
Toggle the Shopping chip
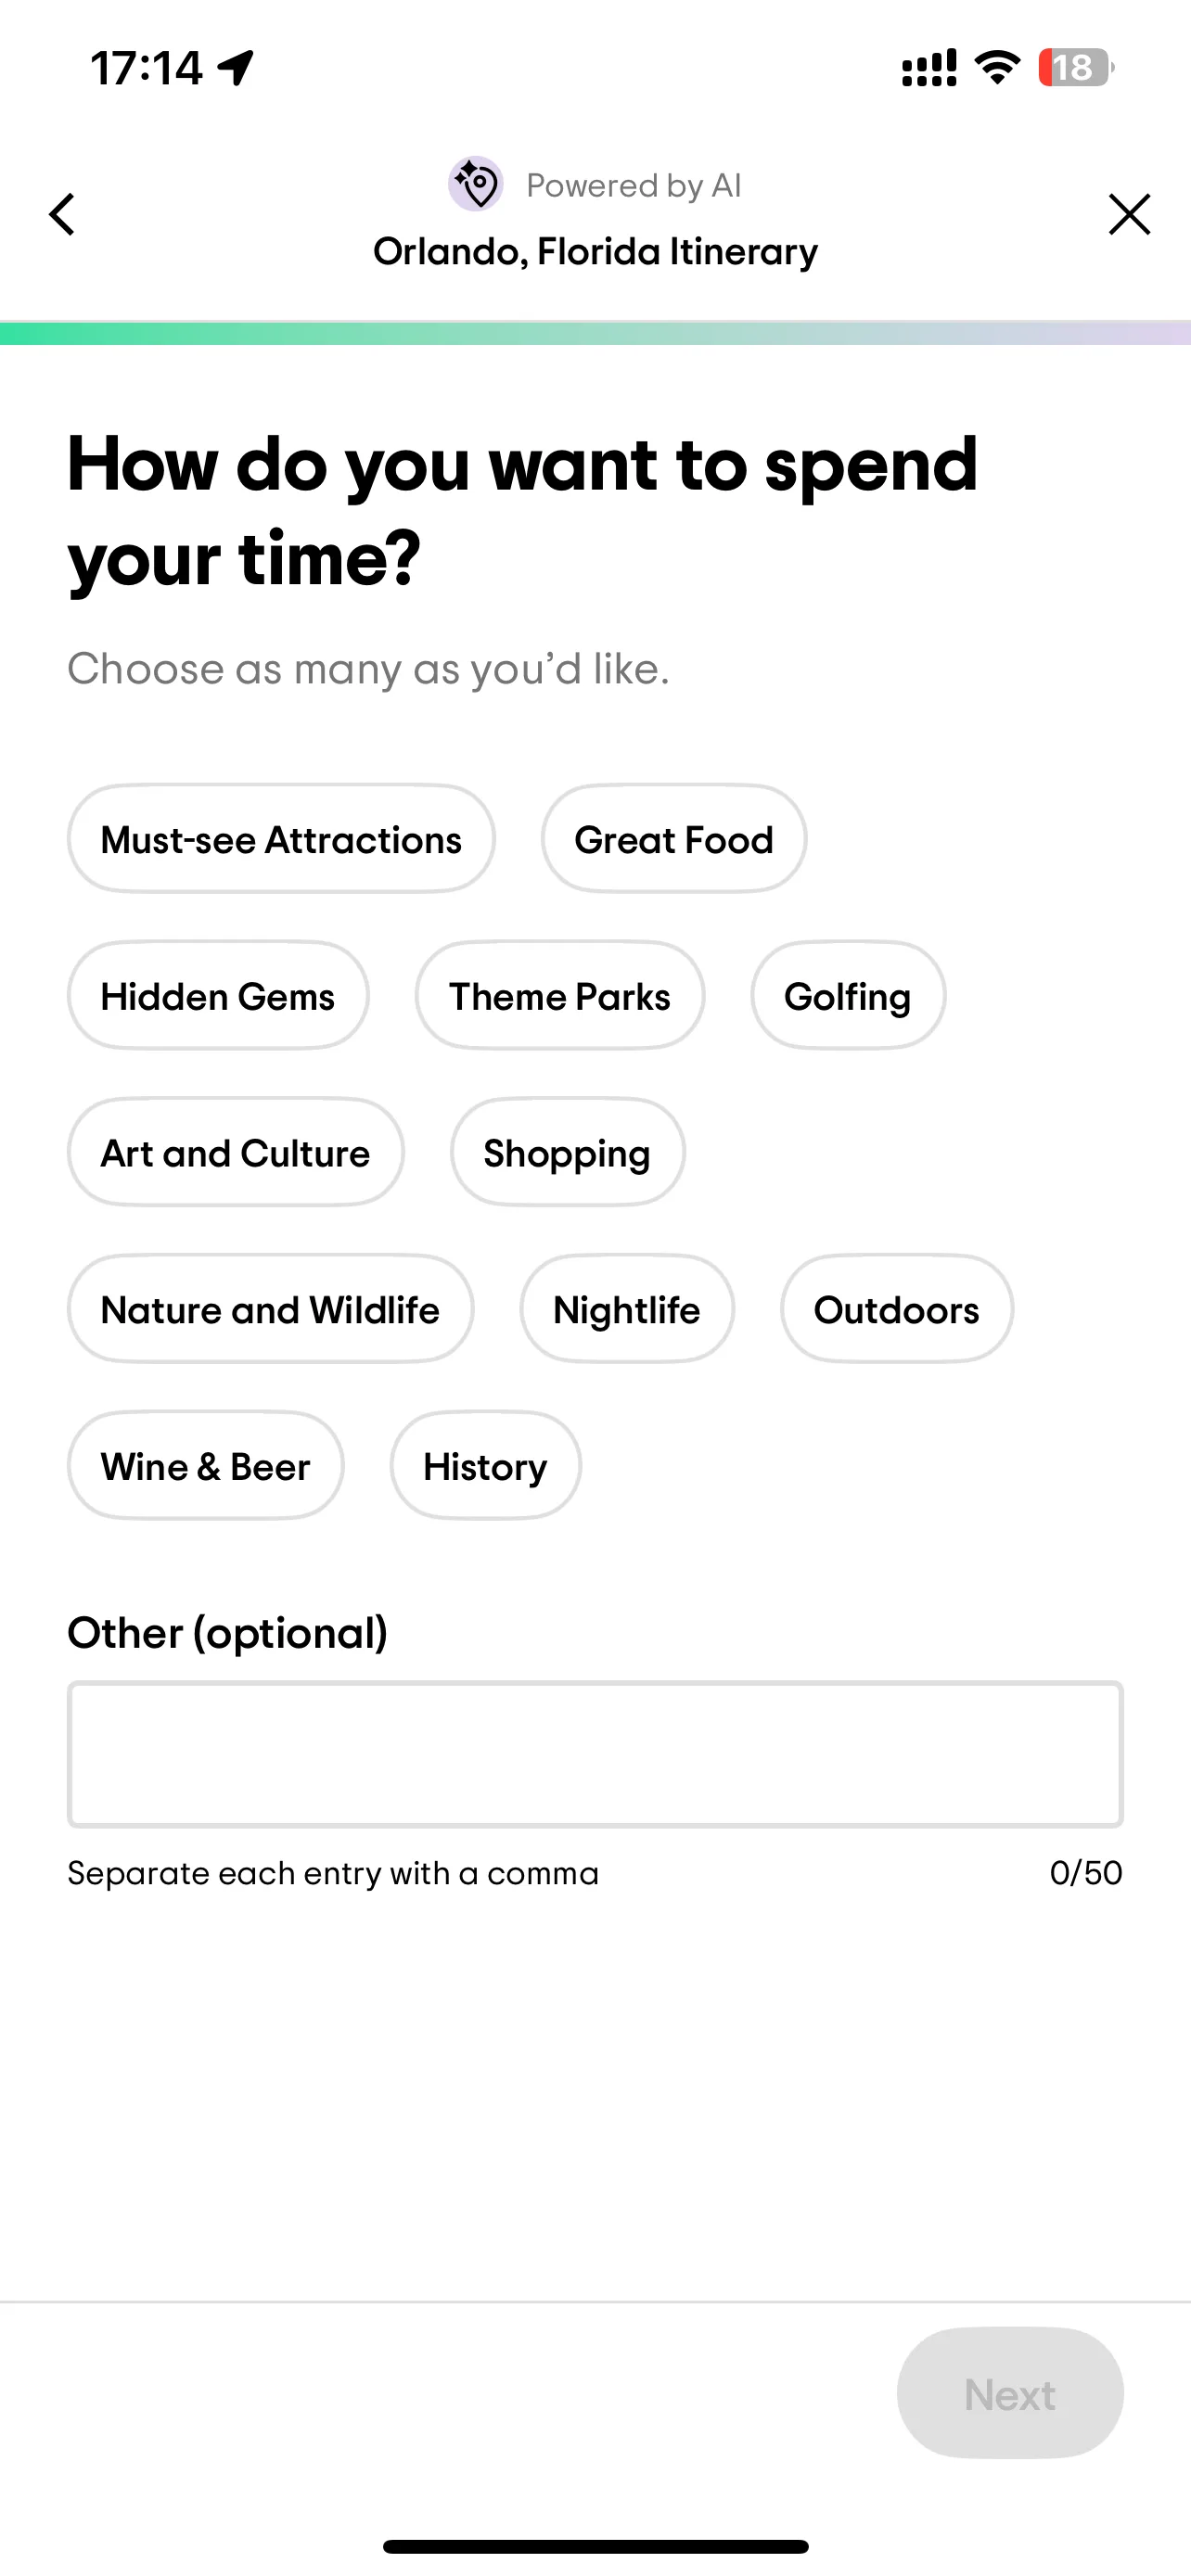coord(568,1152)
